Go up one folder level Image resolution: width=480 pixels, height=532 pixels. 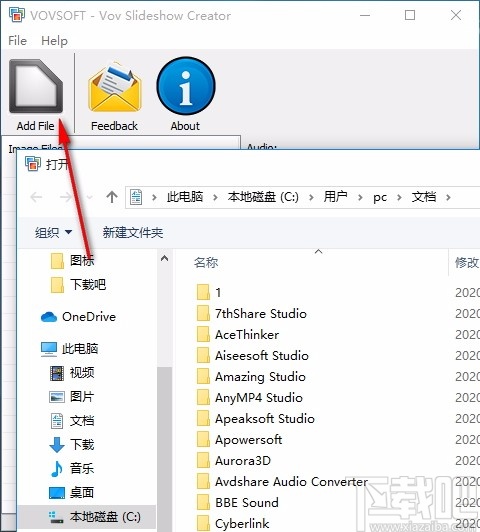[112, 197]
